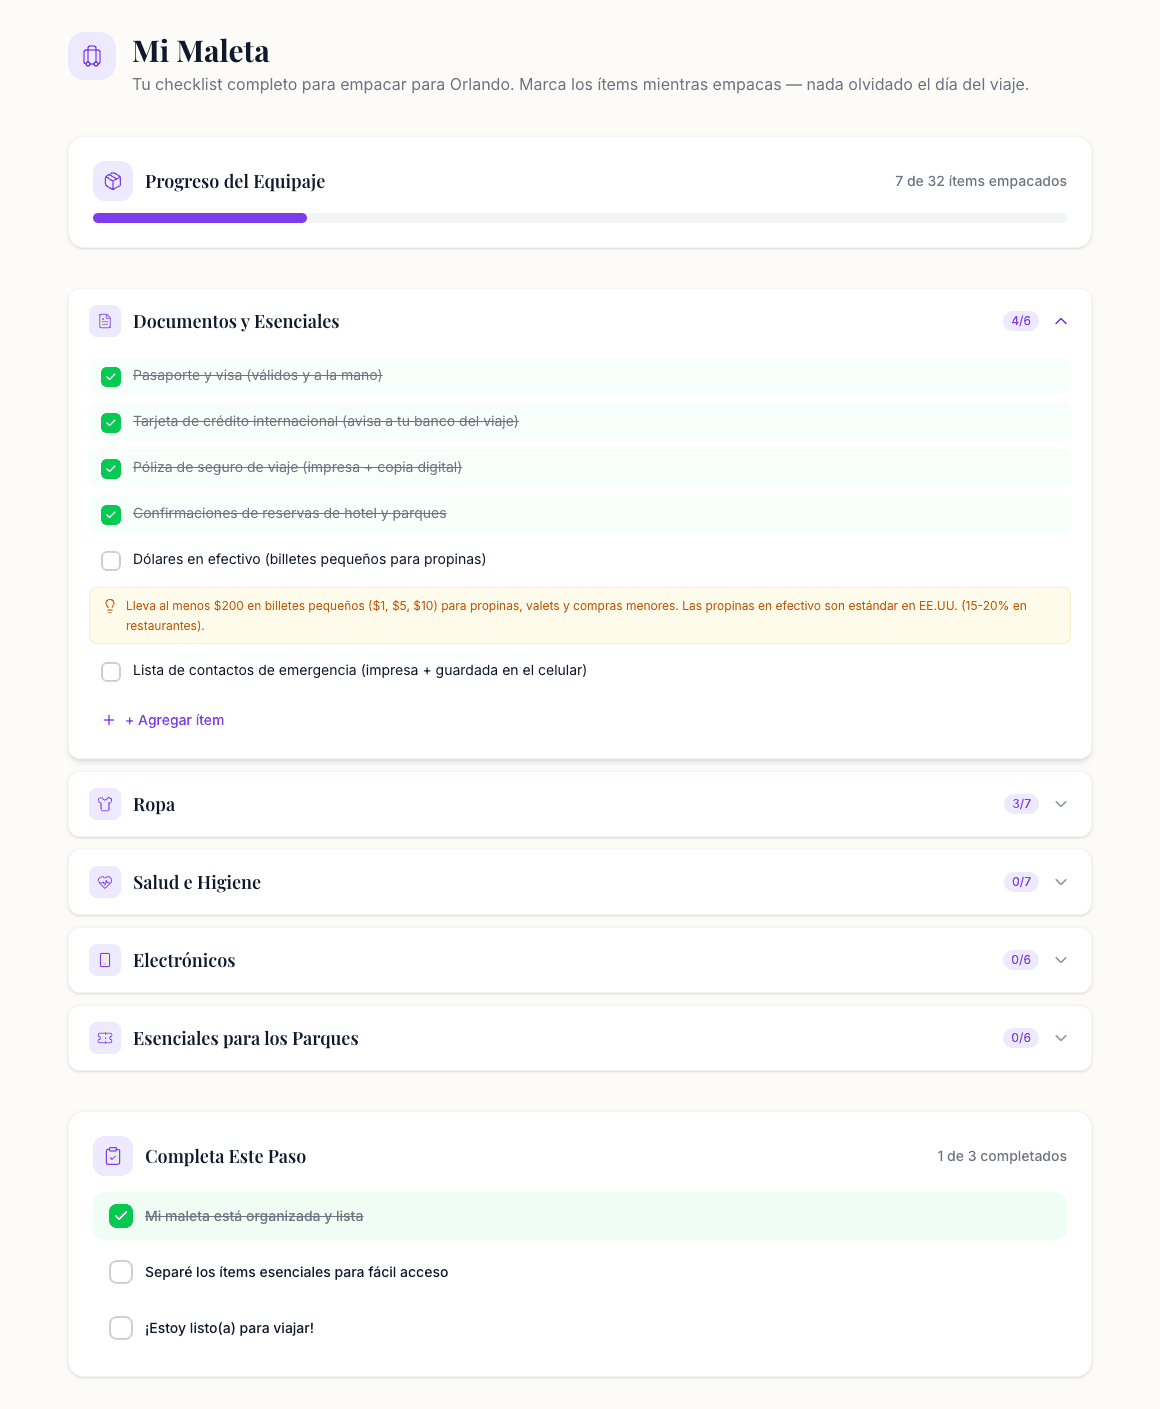
Task: Check Lista de contactos de emergencia item
Action: (x=111, y=671)
